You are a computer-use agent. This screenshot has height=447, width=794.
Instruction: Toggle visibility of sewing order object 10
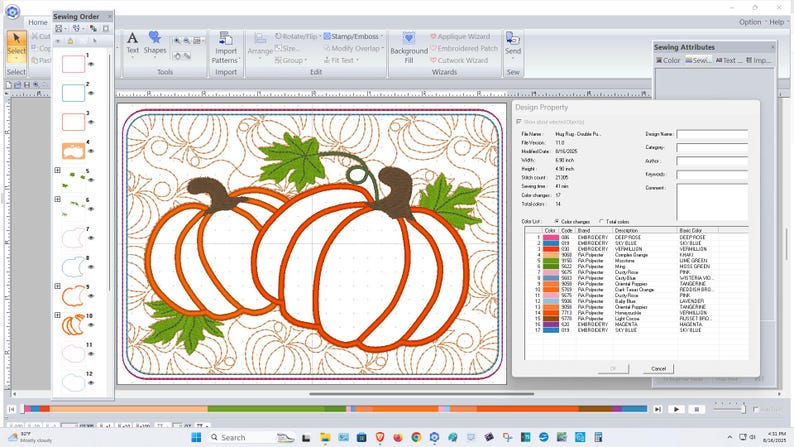pos(91,324)
